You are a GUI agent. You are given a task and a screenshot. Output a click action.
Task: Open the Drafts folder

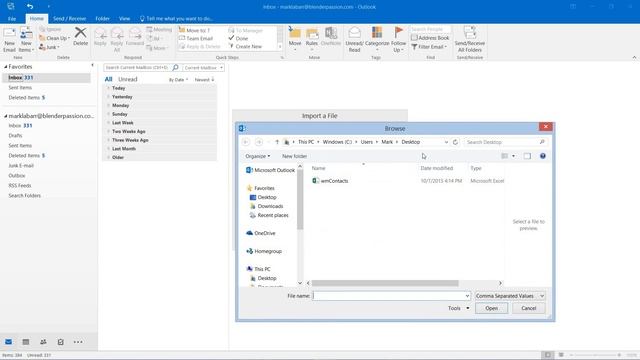[x=15, y=136]
